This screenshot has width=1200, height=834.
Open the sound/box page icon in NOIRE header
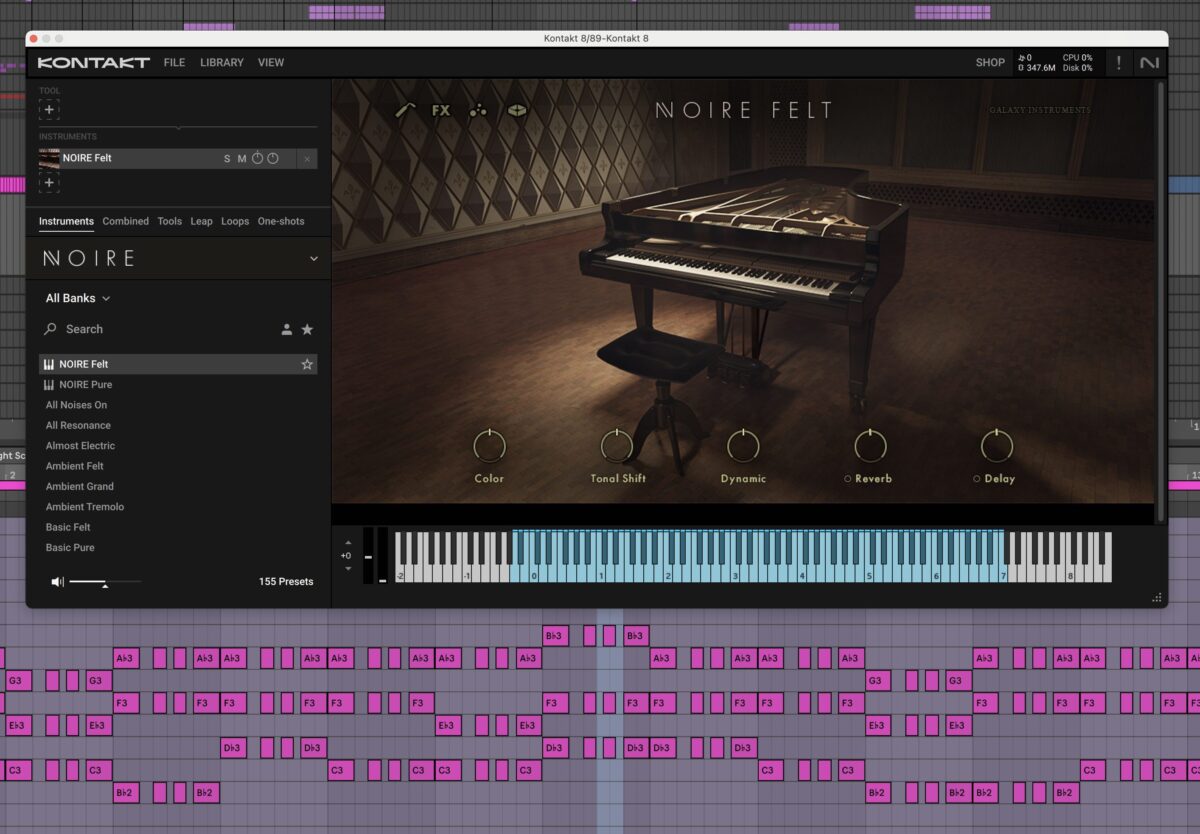click(517, 110)
